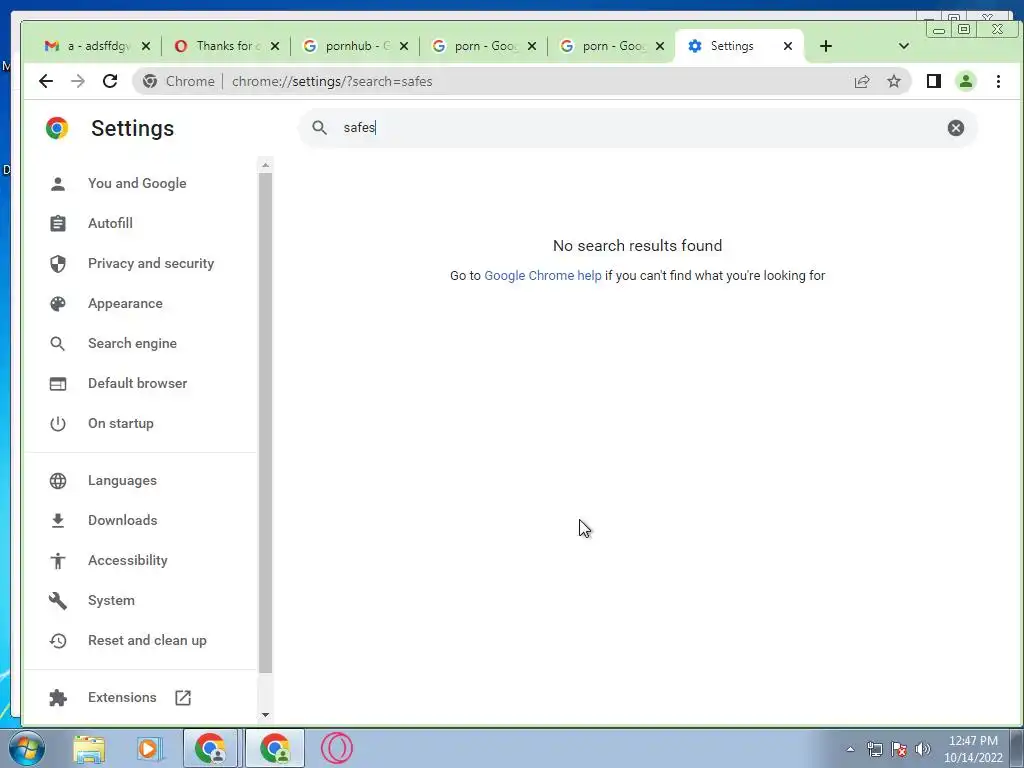
Task: Close the Gmail tab
Action: [x=146, y=46]
